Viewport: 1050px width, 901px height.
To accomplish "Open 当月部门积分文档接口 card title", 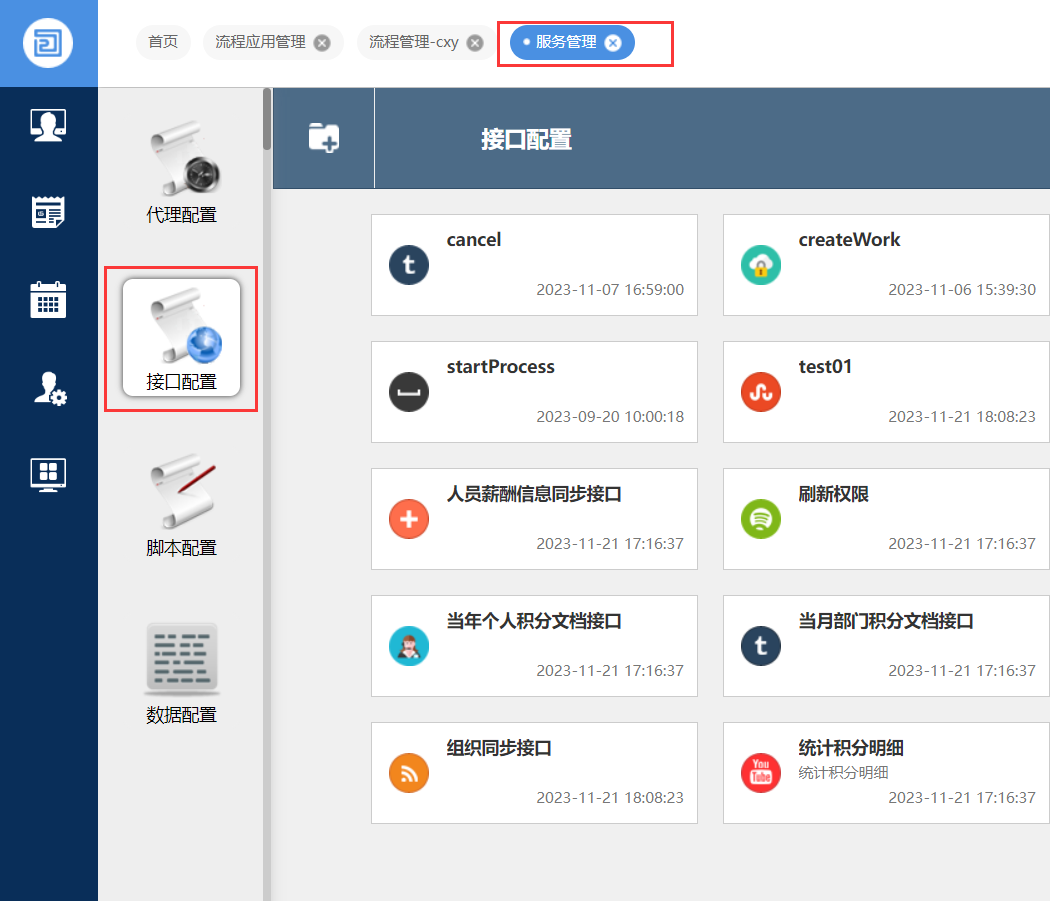I will coord(885,621).
